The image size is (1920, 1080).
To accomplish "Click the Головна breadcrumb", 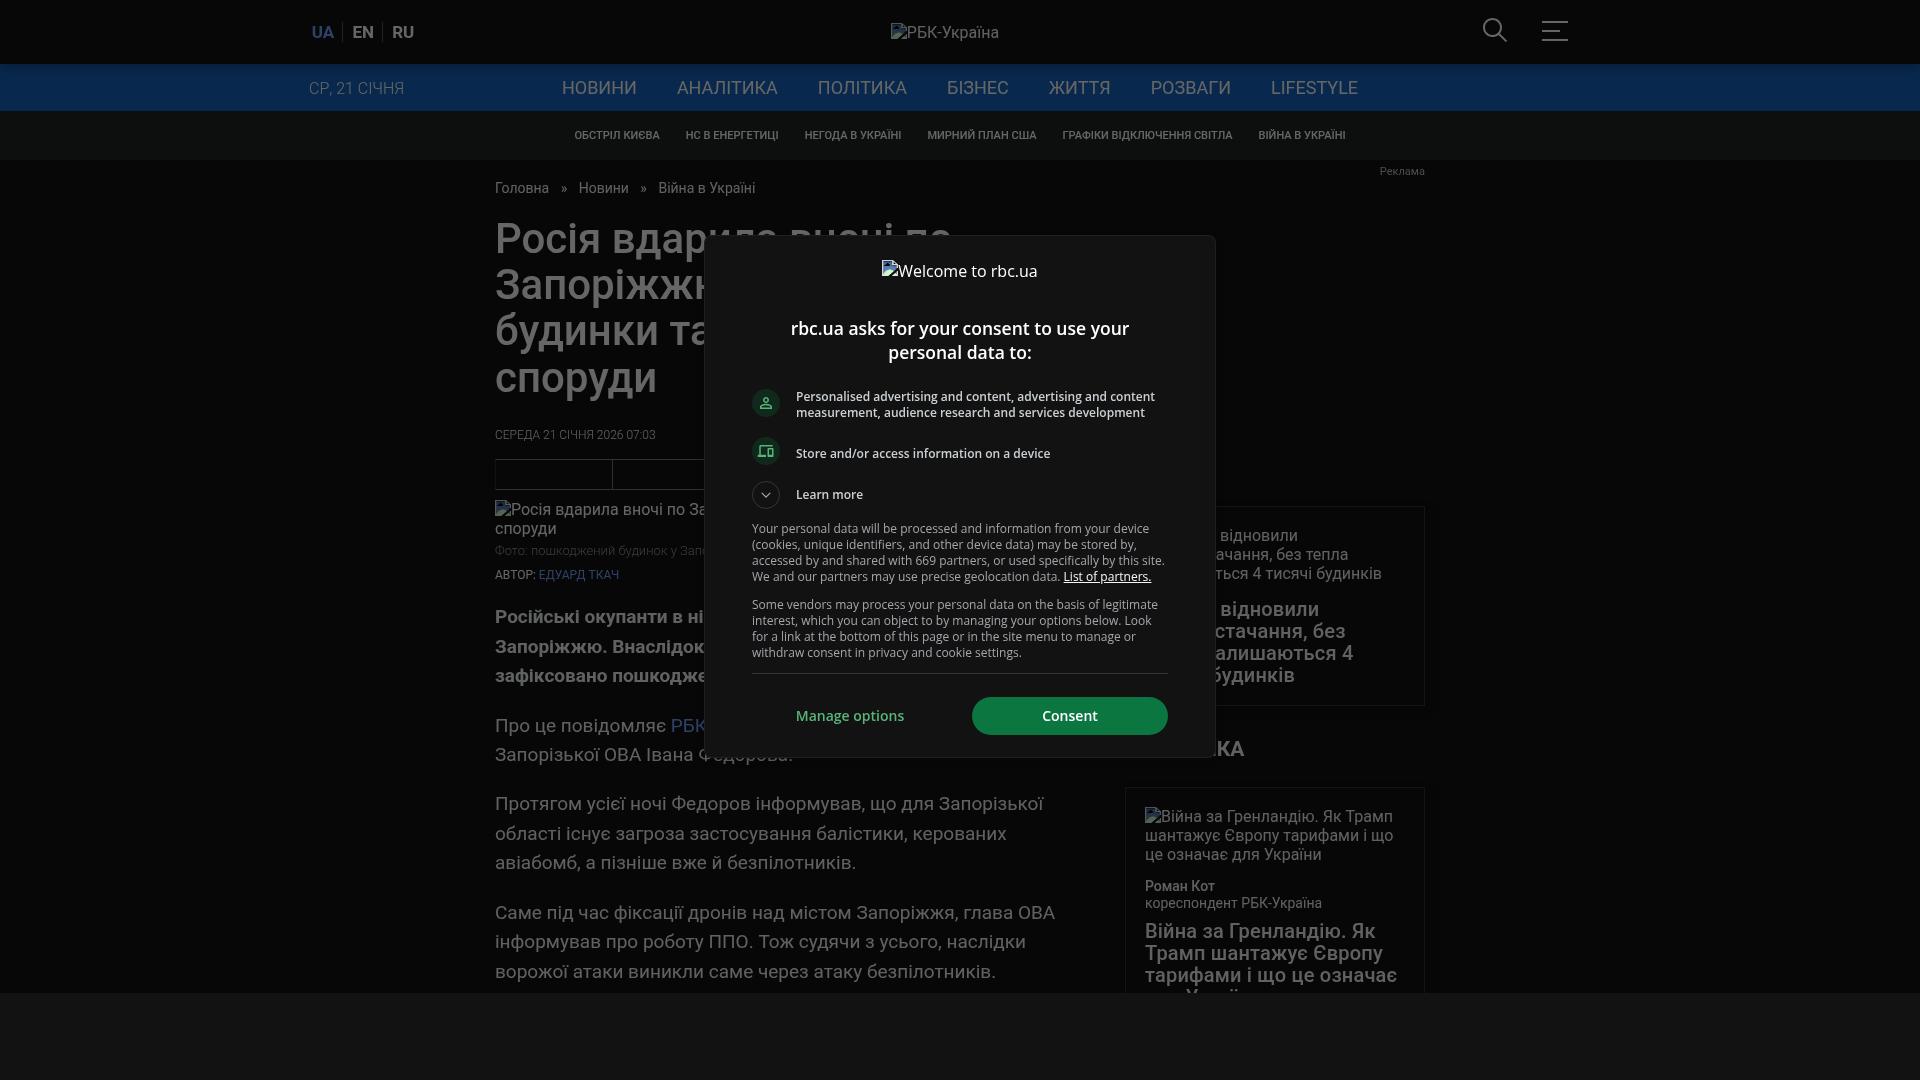I will [x=522, y=188].
